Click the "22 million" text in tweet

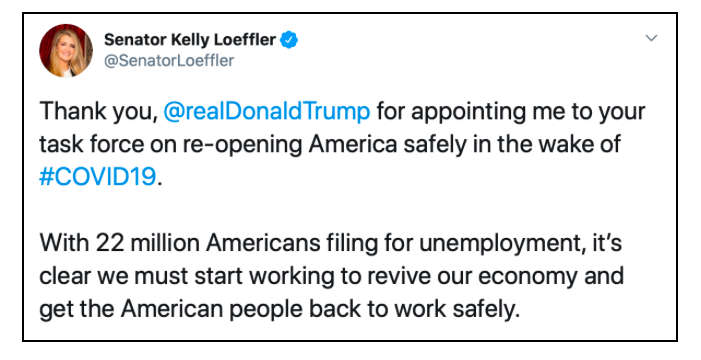pos(148,243)
